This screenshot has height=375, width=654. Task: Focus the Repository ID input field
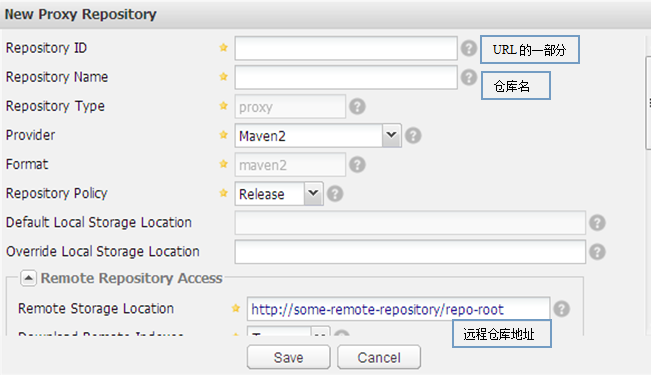346,48
